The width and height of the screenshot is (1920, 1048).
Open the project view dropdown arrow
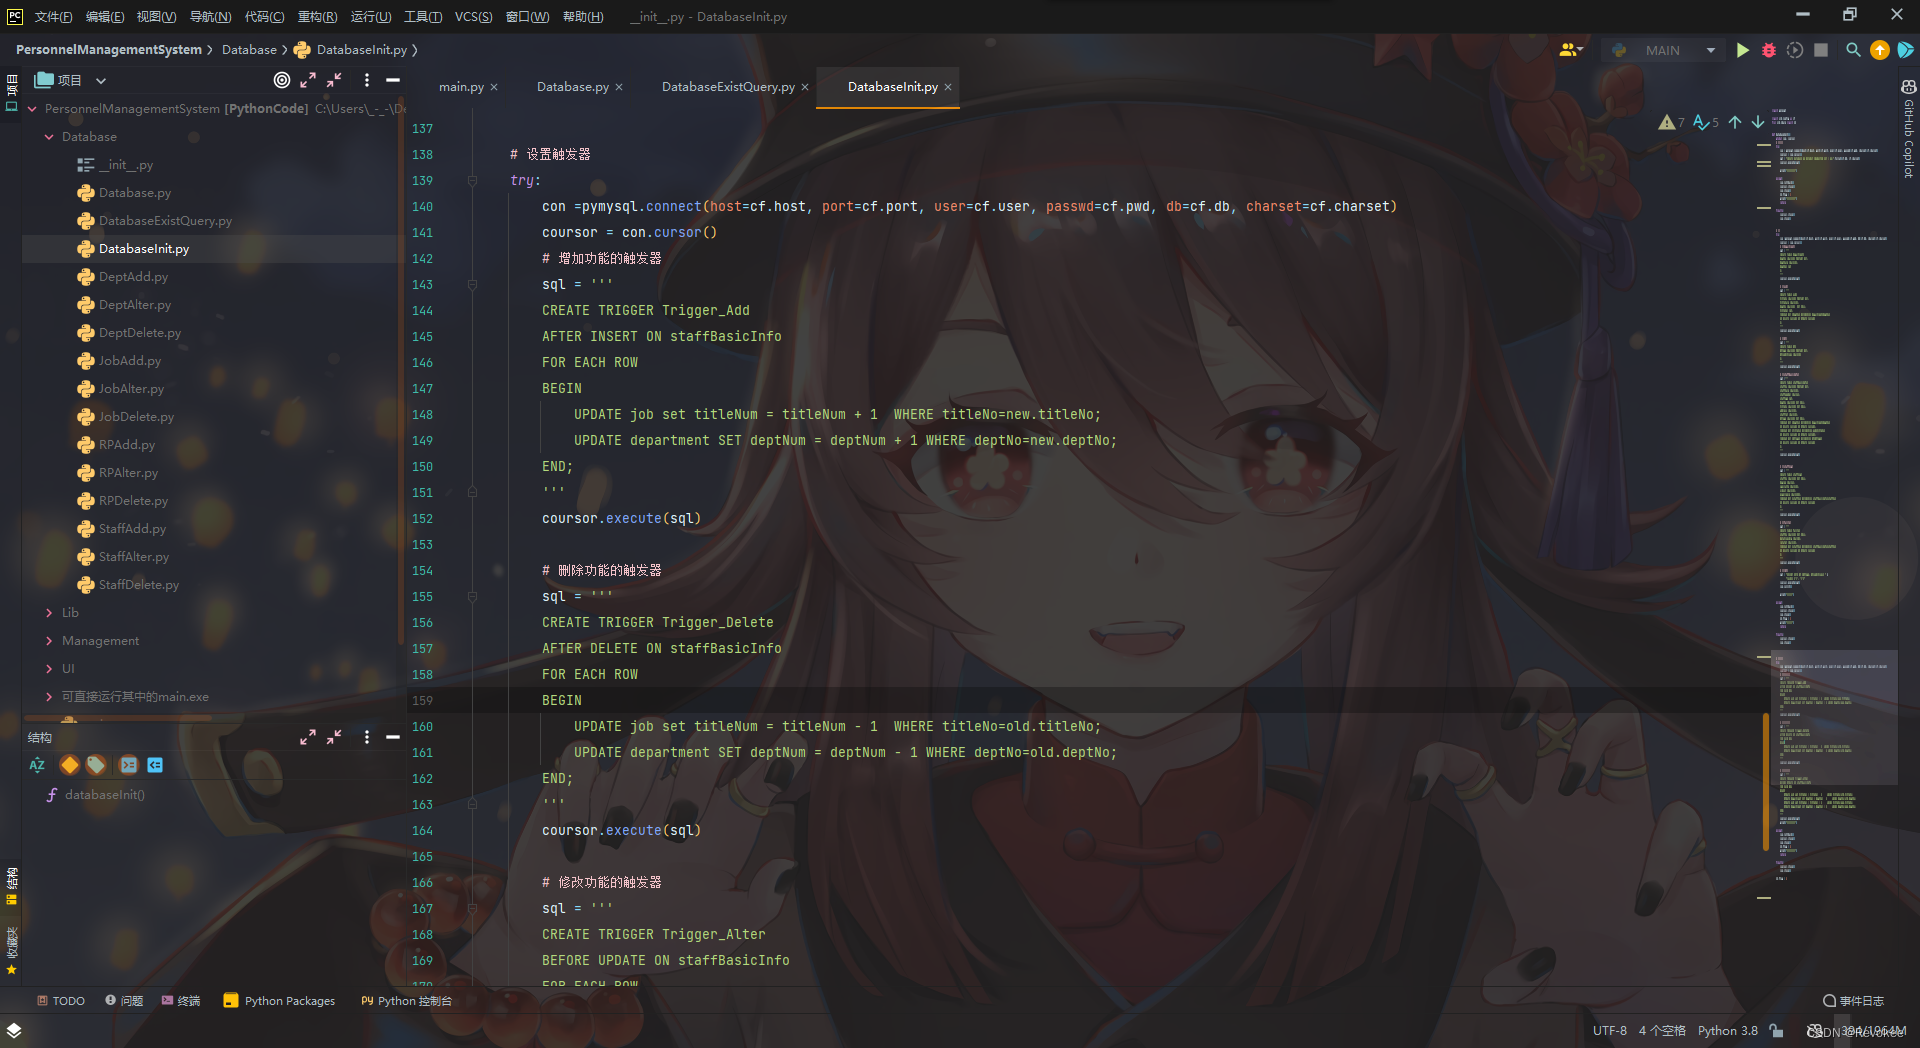(x=101, y=80)
